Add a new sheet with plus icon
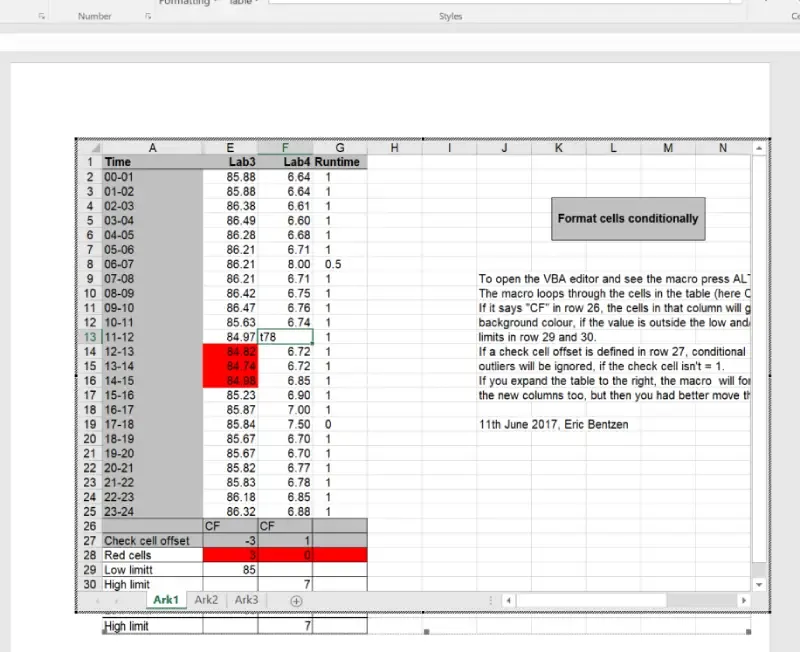The image size is (800, 652). coord(296,601)
